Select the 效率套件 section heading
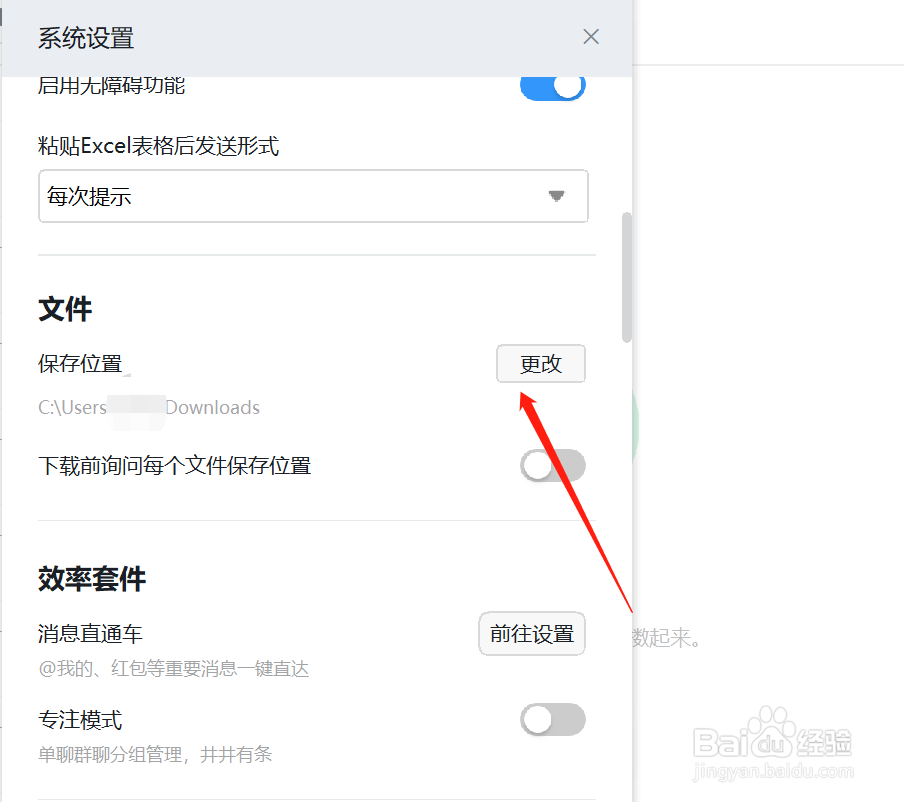The height and width of the screenshot is (802, 904). 92,579
